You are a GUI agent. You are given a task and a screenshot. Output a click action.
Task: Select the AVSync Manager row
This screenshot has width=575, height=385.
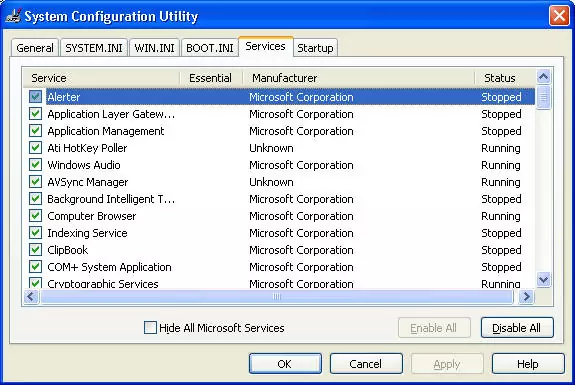tap(279, 182)
